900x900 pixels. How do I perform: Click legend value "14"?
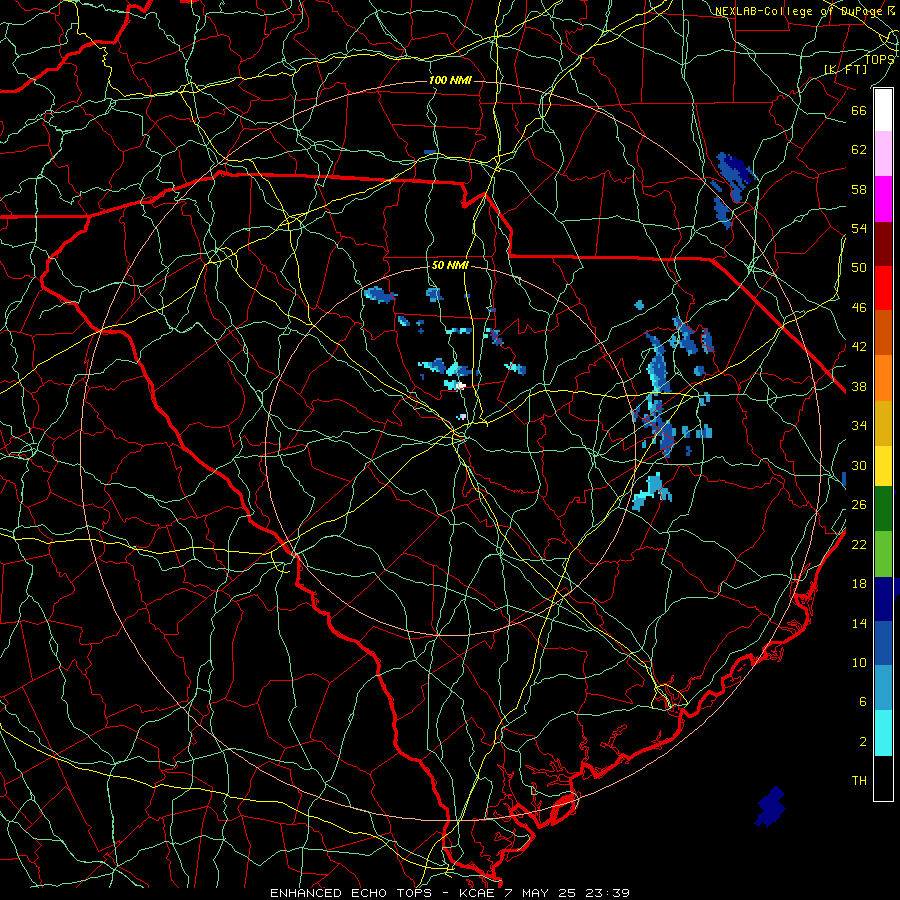pos(859,623)
